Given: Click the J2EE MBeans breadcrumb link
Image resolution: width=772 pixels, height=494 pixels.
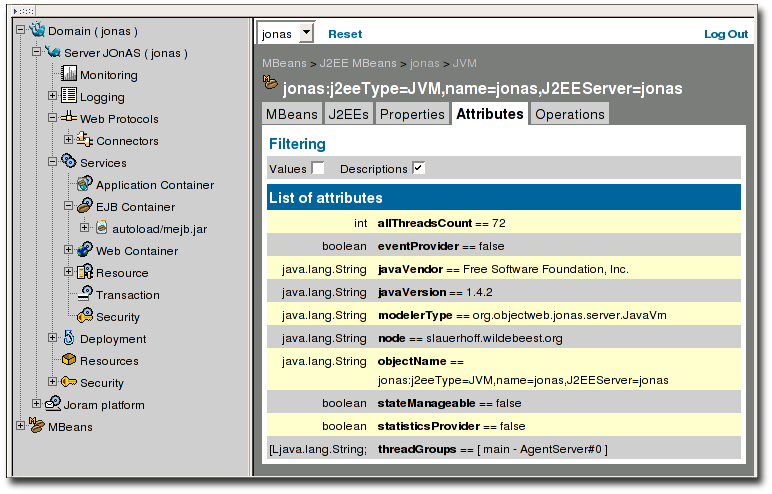Looking at the screenshot, I should pyautogui.click(x=358, y=63).
